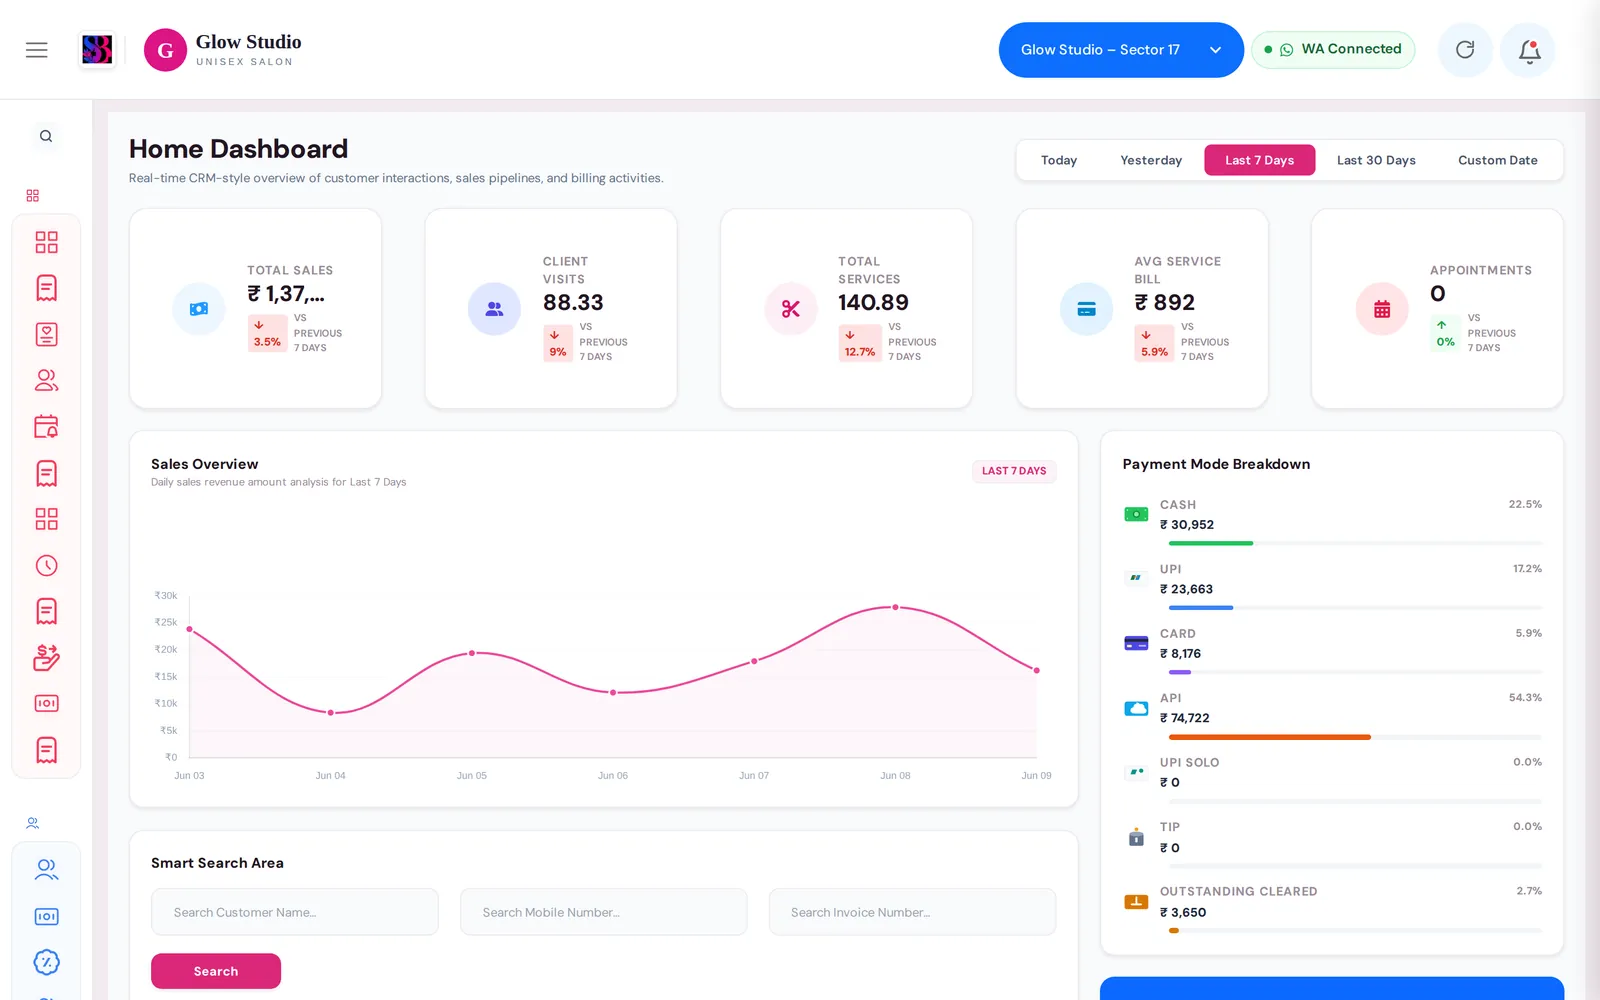Focus the Search Invoice Number field
The width and height of the screenshot is (1600, 1000).
912,912
